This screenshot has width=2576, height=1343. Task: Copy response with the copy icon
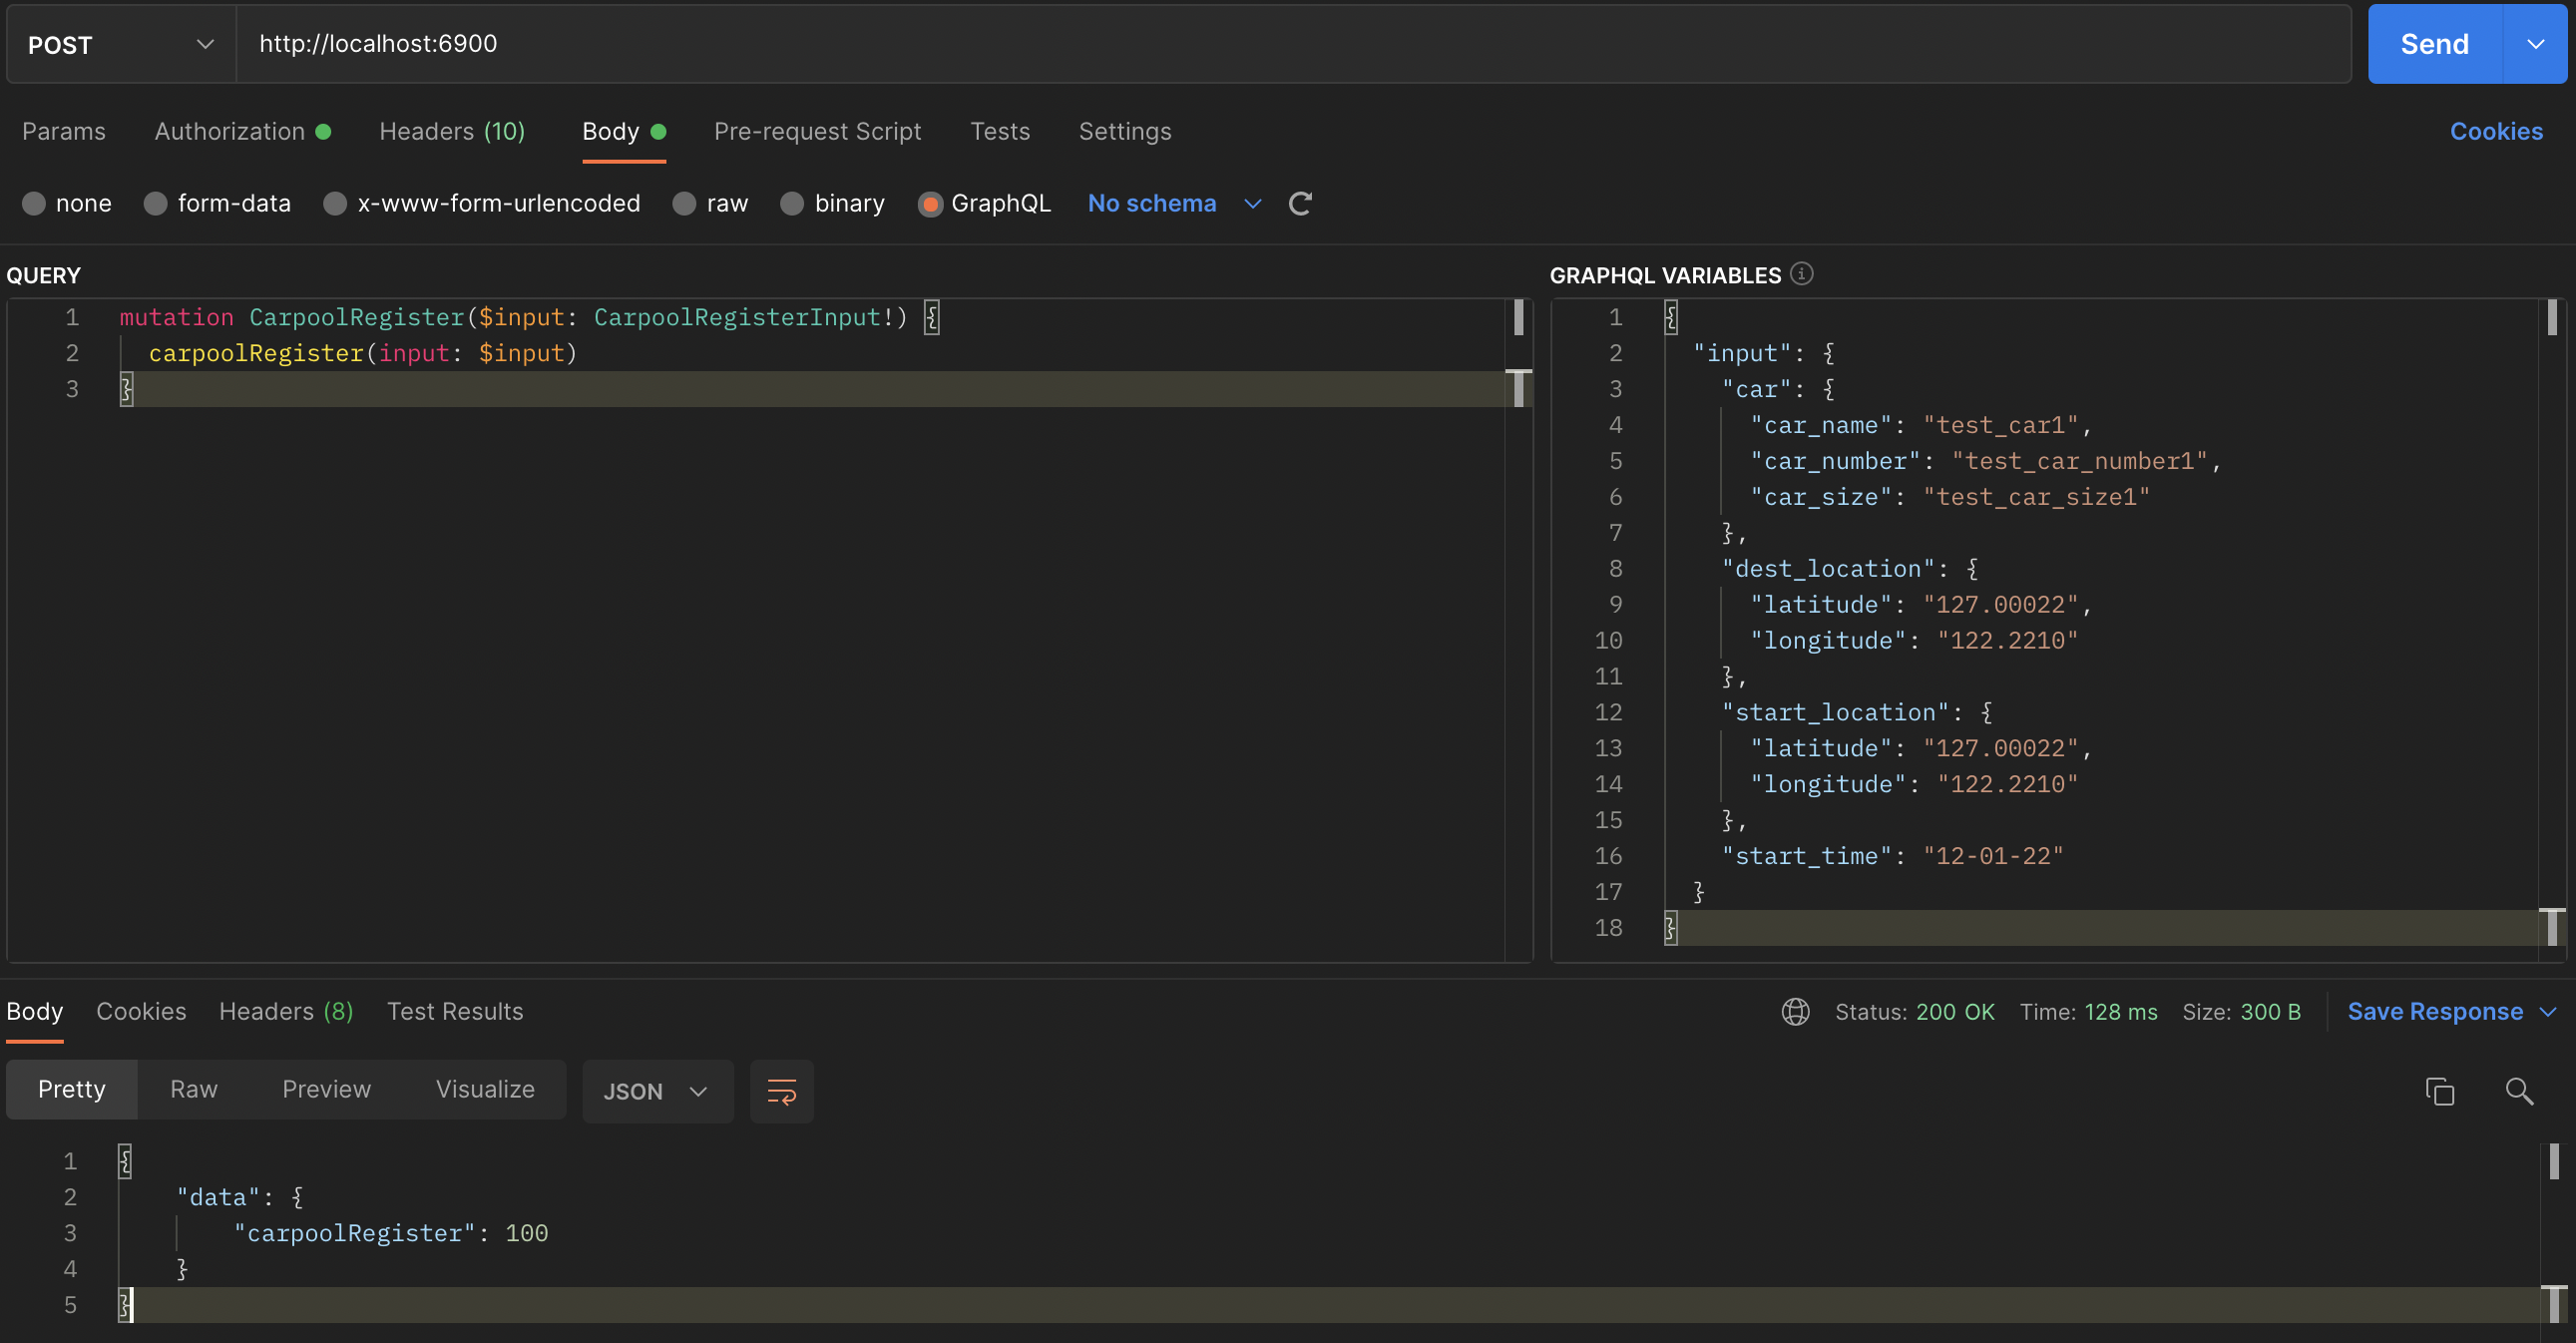(x=2440, y=1091)
